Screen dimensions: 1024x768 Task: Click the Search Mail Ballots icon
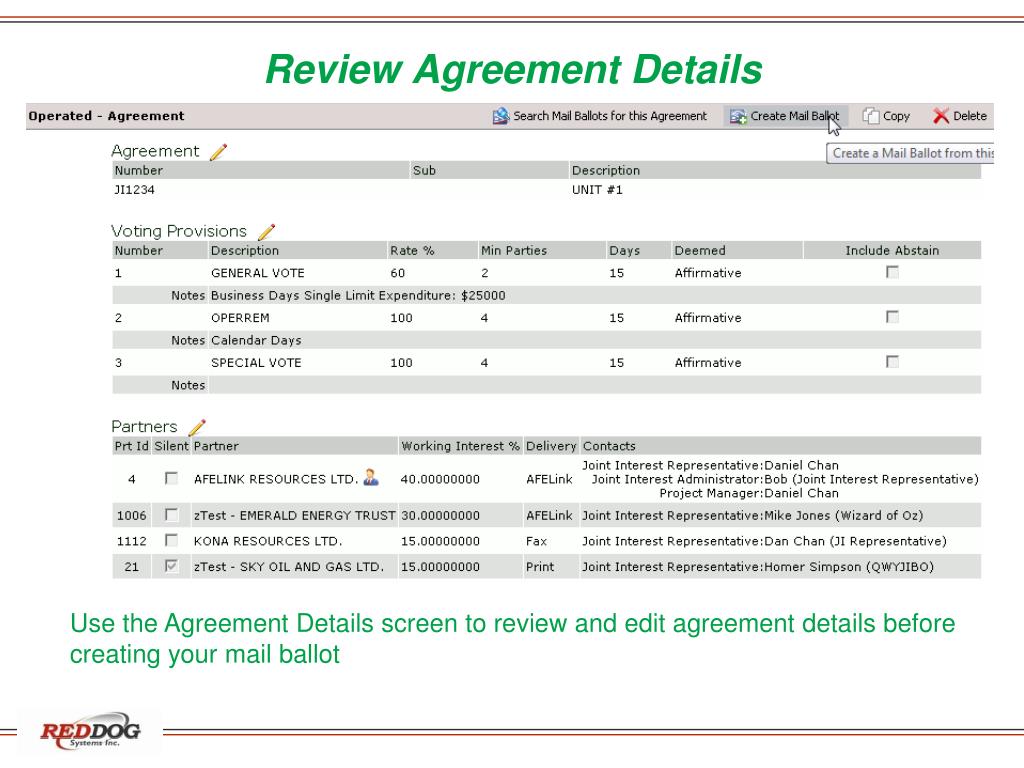tap(501, 116)
